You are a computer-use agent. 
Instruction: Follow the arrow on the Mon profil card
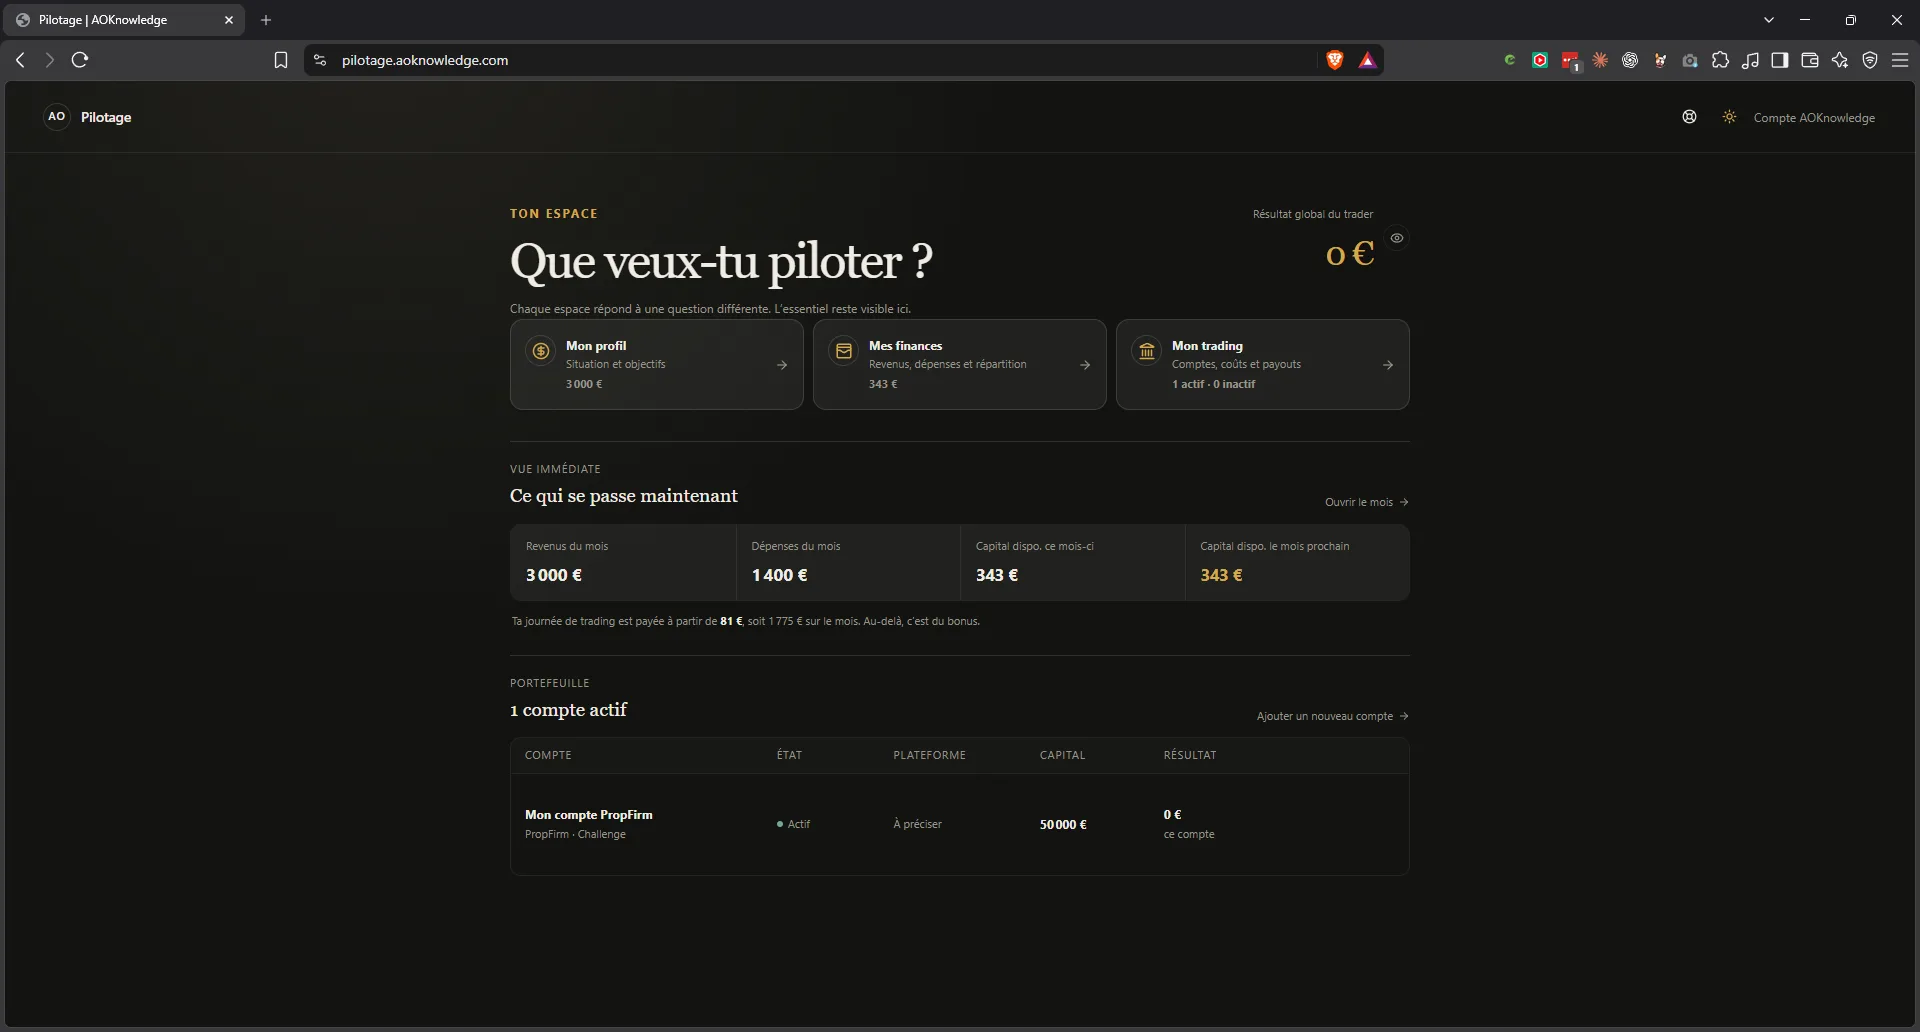(782, 365)
